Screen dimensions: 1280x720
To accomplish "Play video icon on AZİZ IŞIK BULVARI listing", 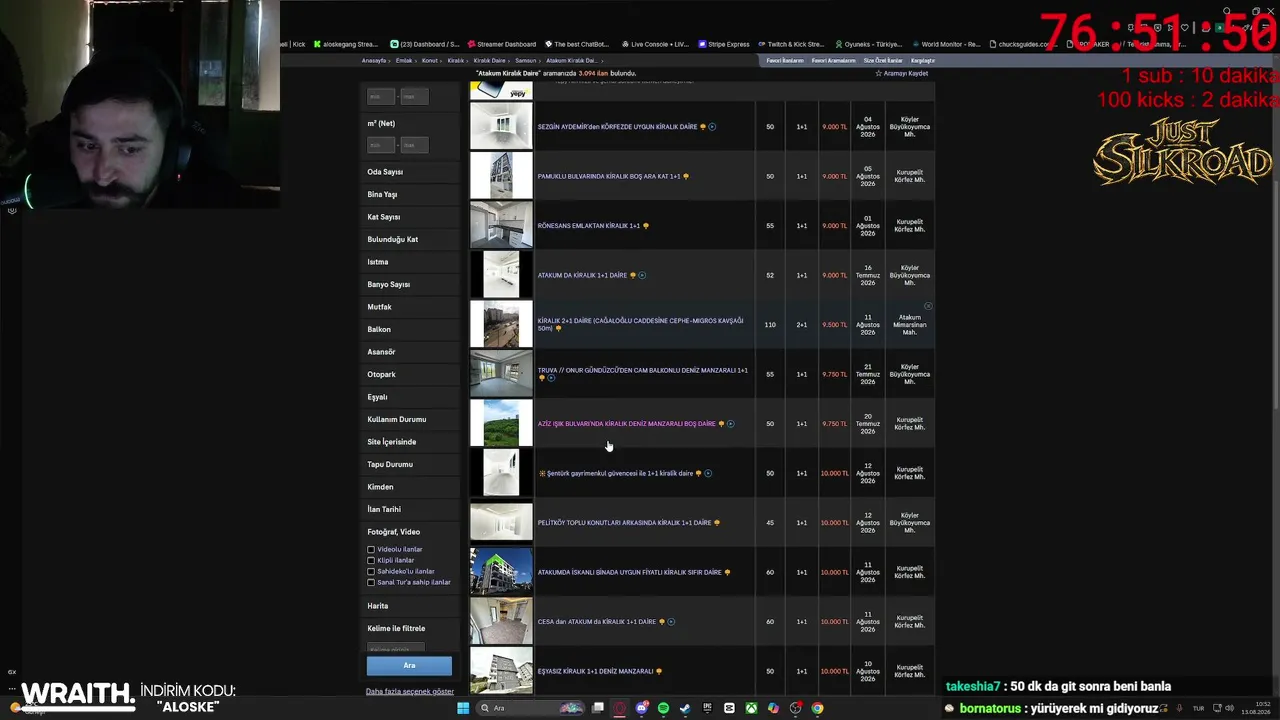I will 731,424.
